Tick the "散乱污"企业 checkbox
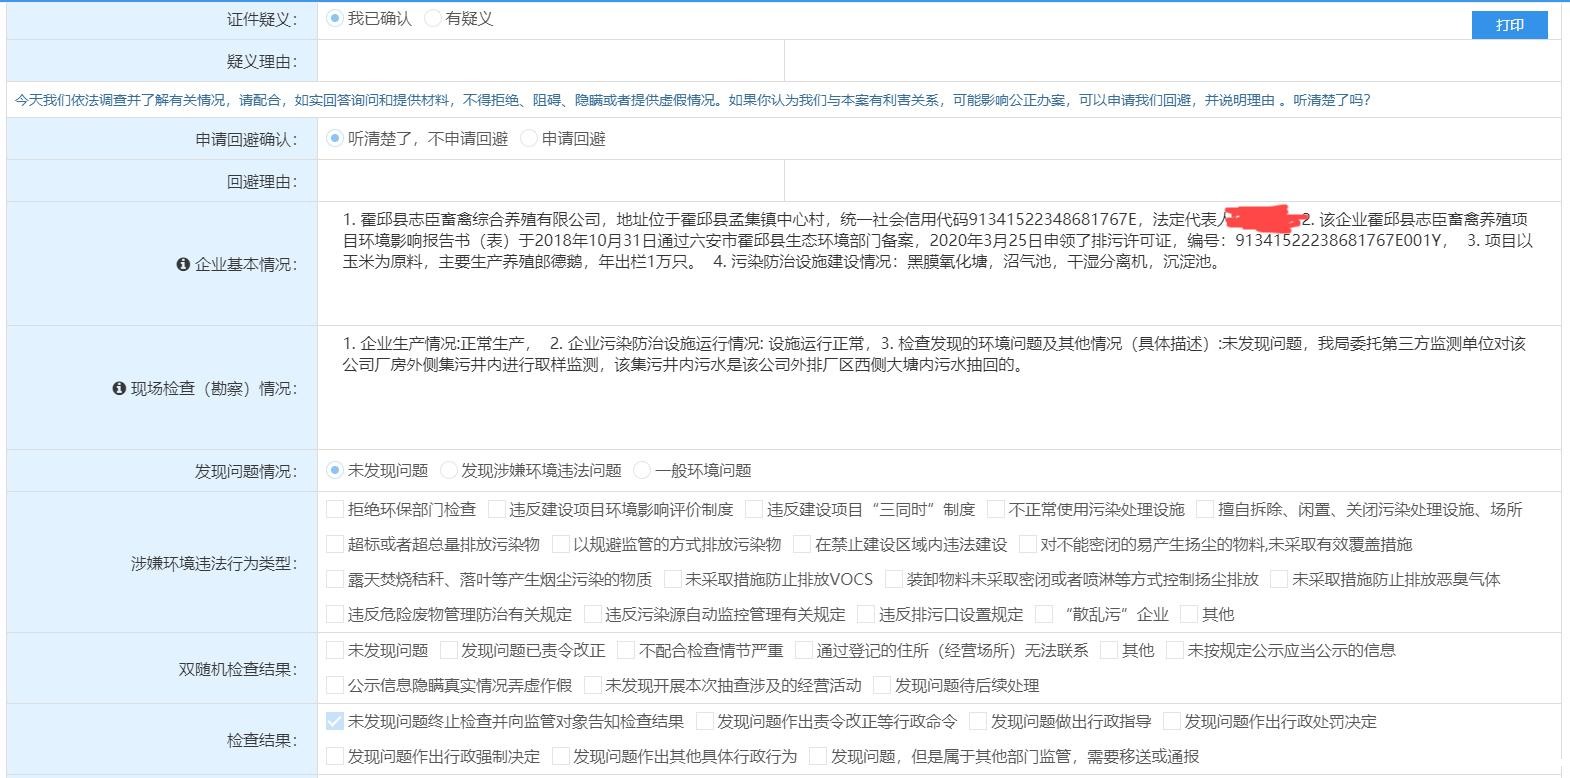Screen dimensions: 1570x778 1045,615
